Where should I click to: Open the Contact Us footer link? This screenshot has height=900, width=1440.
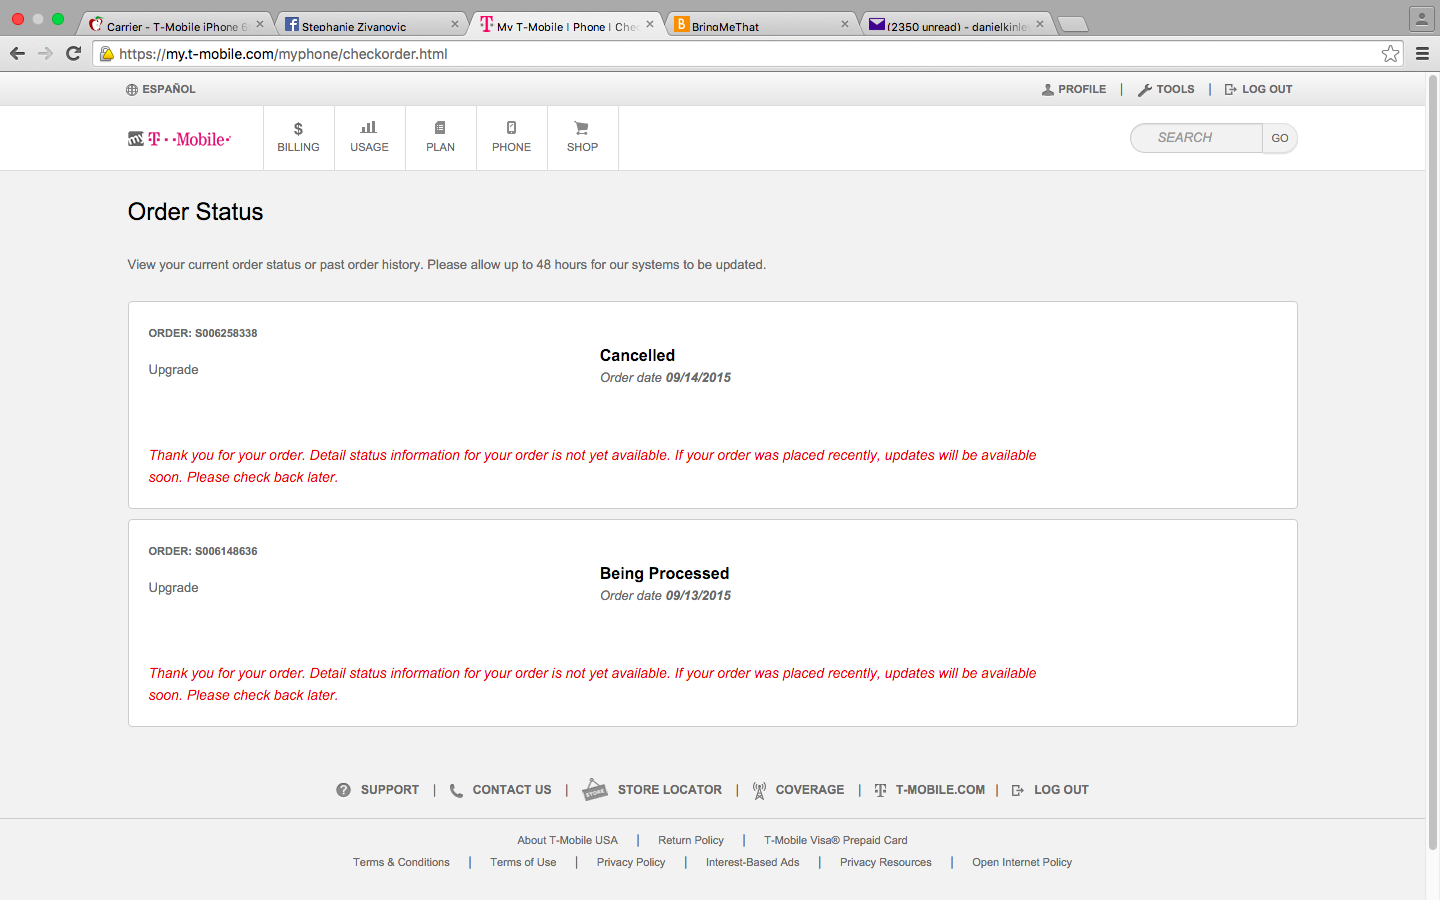tap(512, 790)
